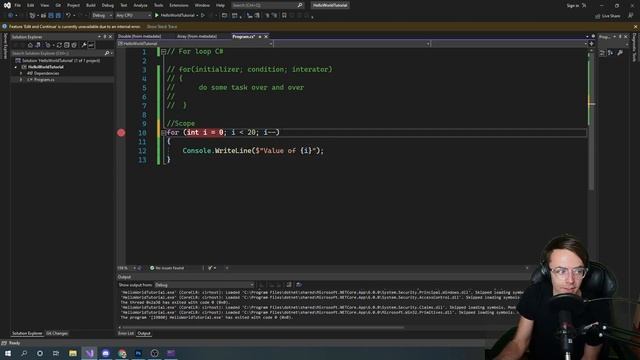Open the Build menu
Screen dimensions: 640x360
tap(91, 5)
